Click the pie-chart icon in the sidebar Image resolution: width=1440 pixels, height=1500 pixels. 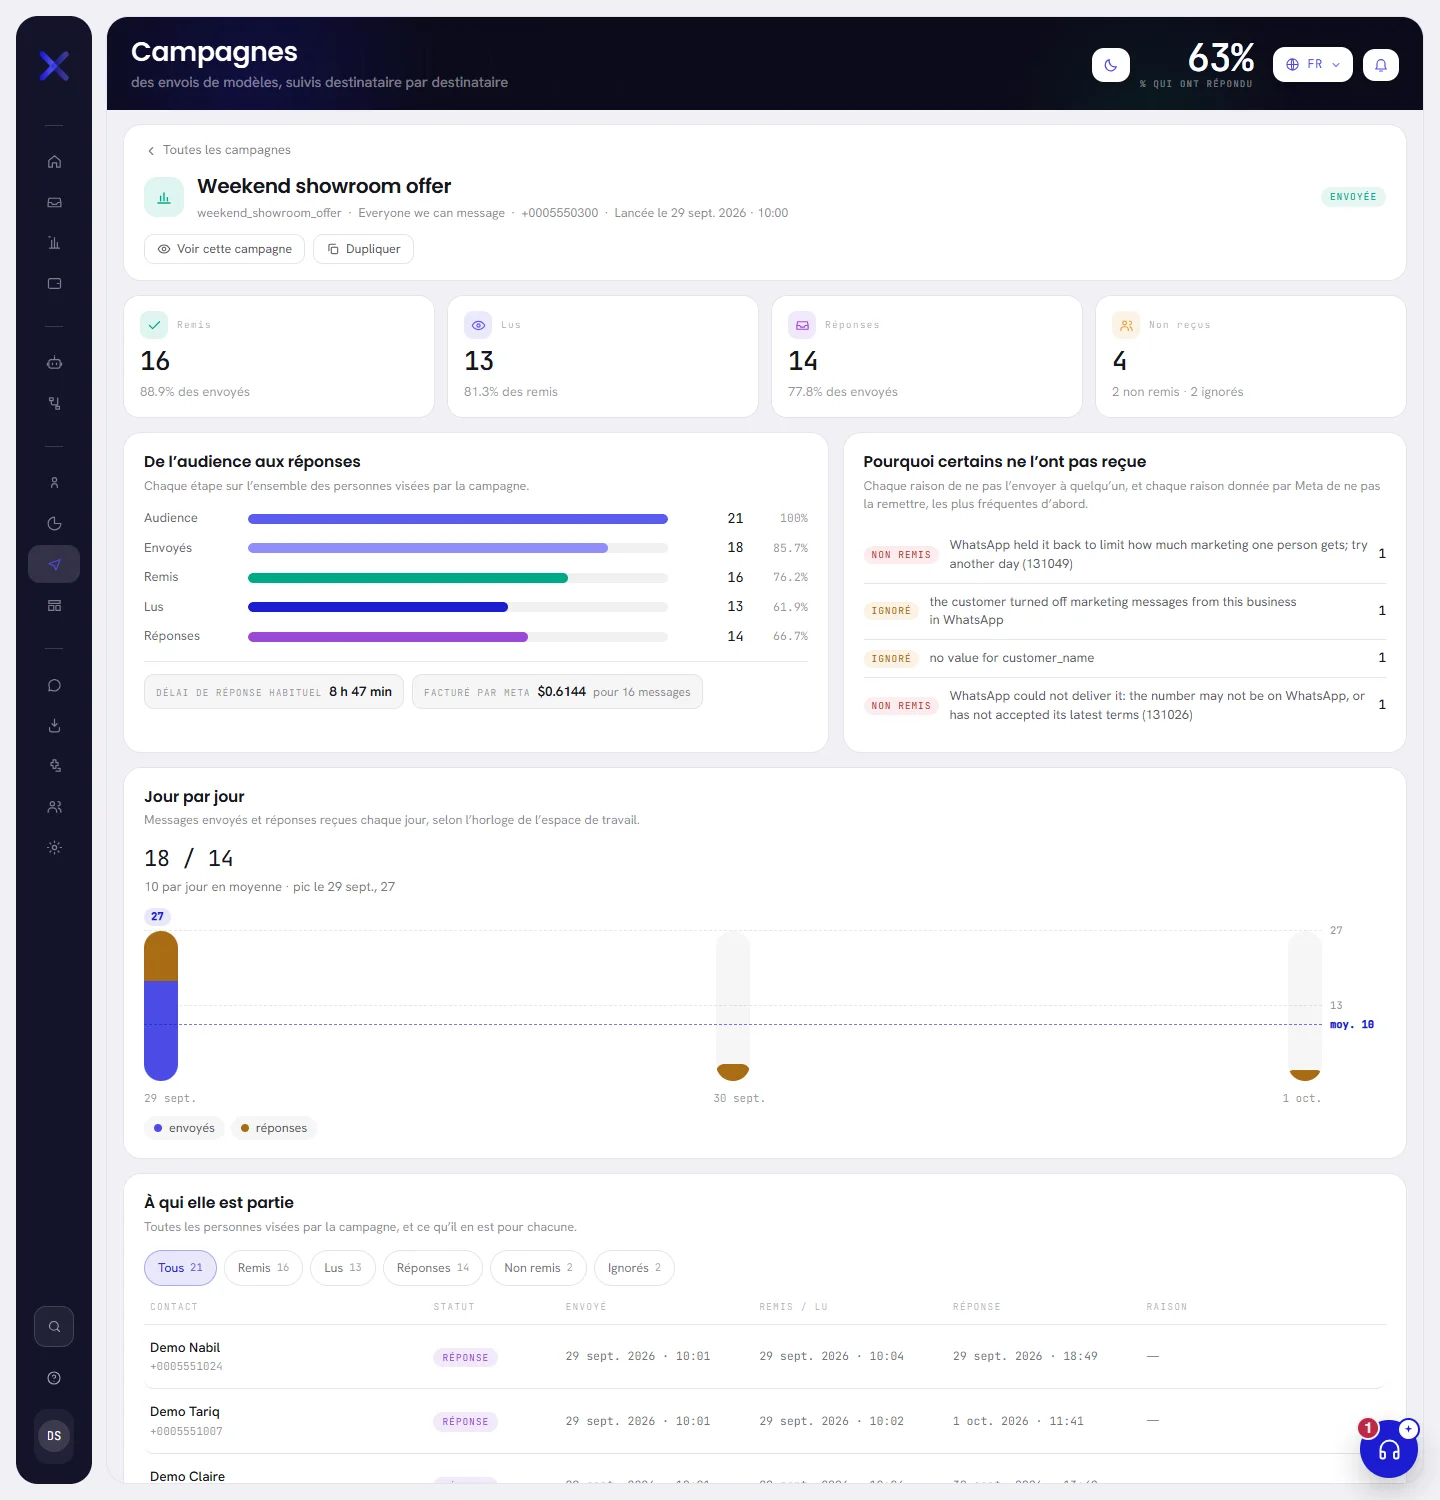pyautogui.click(x=54, y=524)
